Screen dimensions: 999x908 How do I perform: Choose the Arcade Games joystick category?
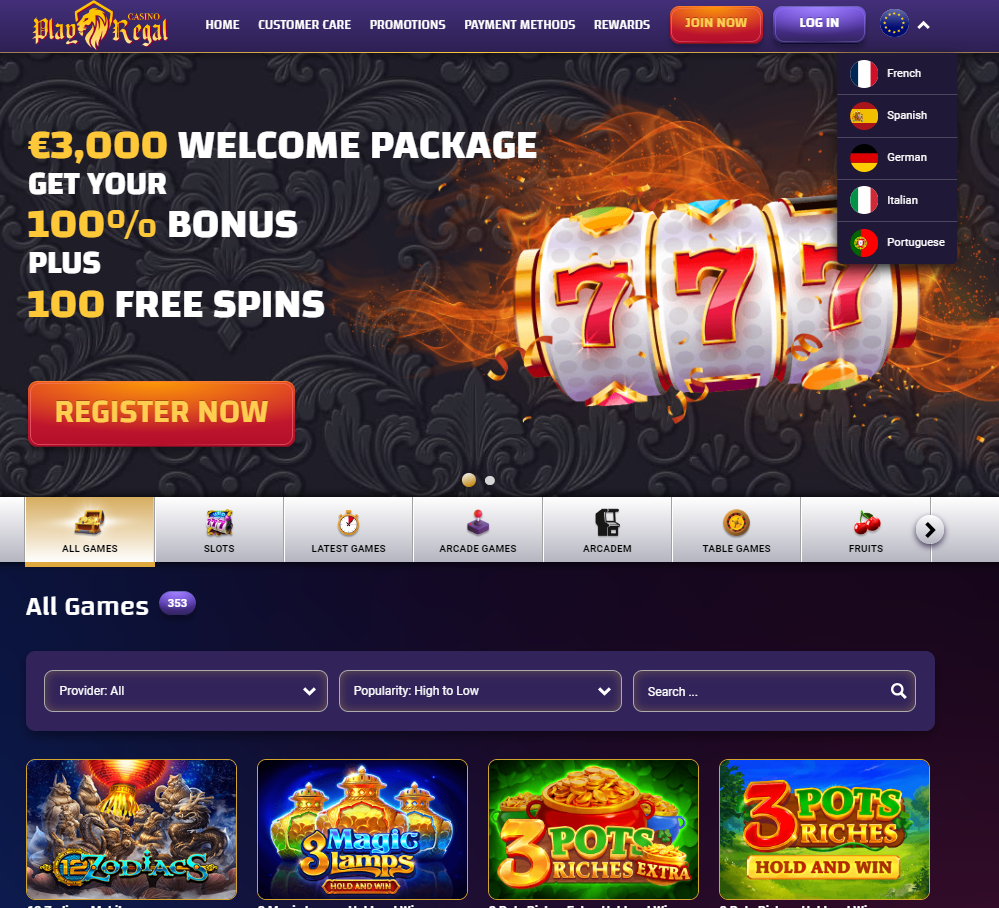coord(478,530)
